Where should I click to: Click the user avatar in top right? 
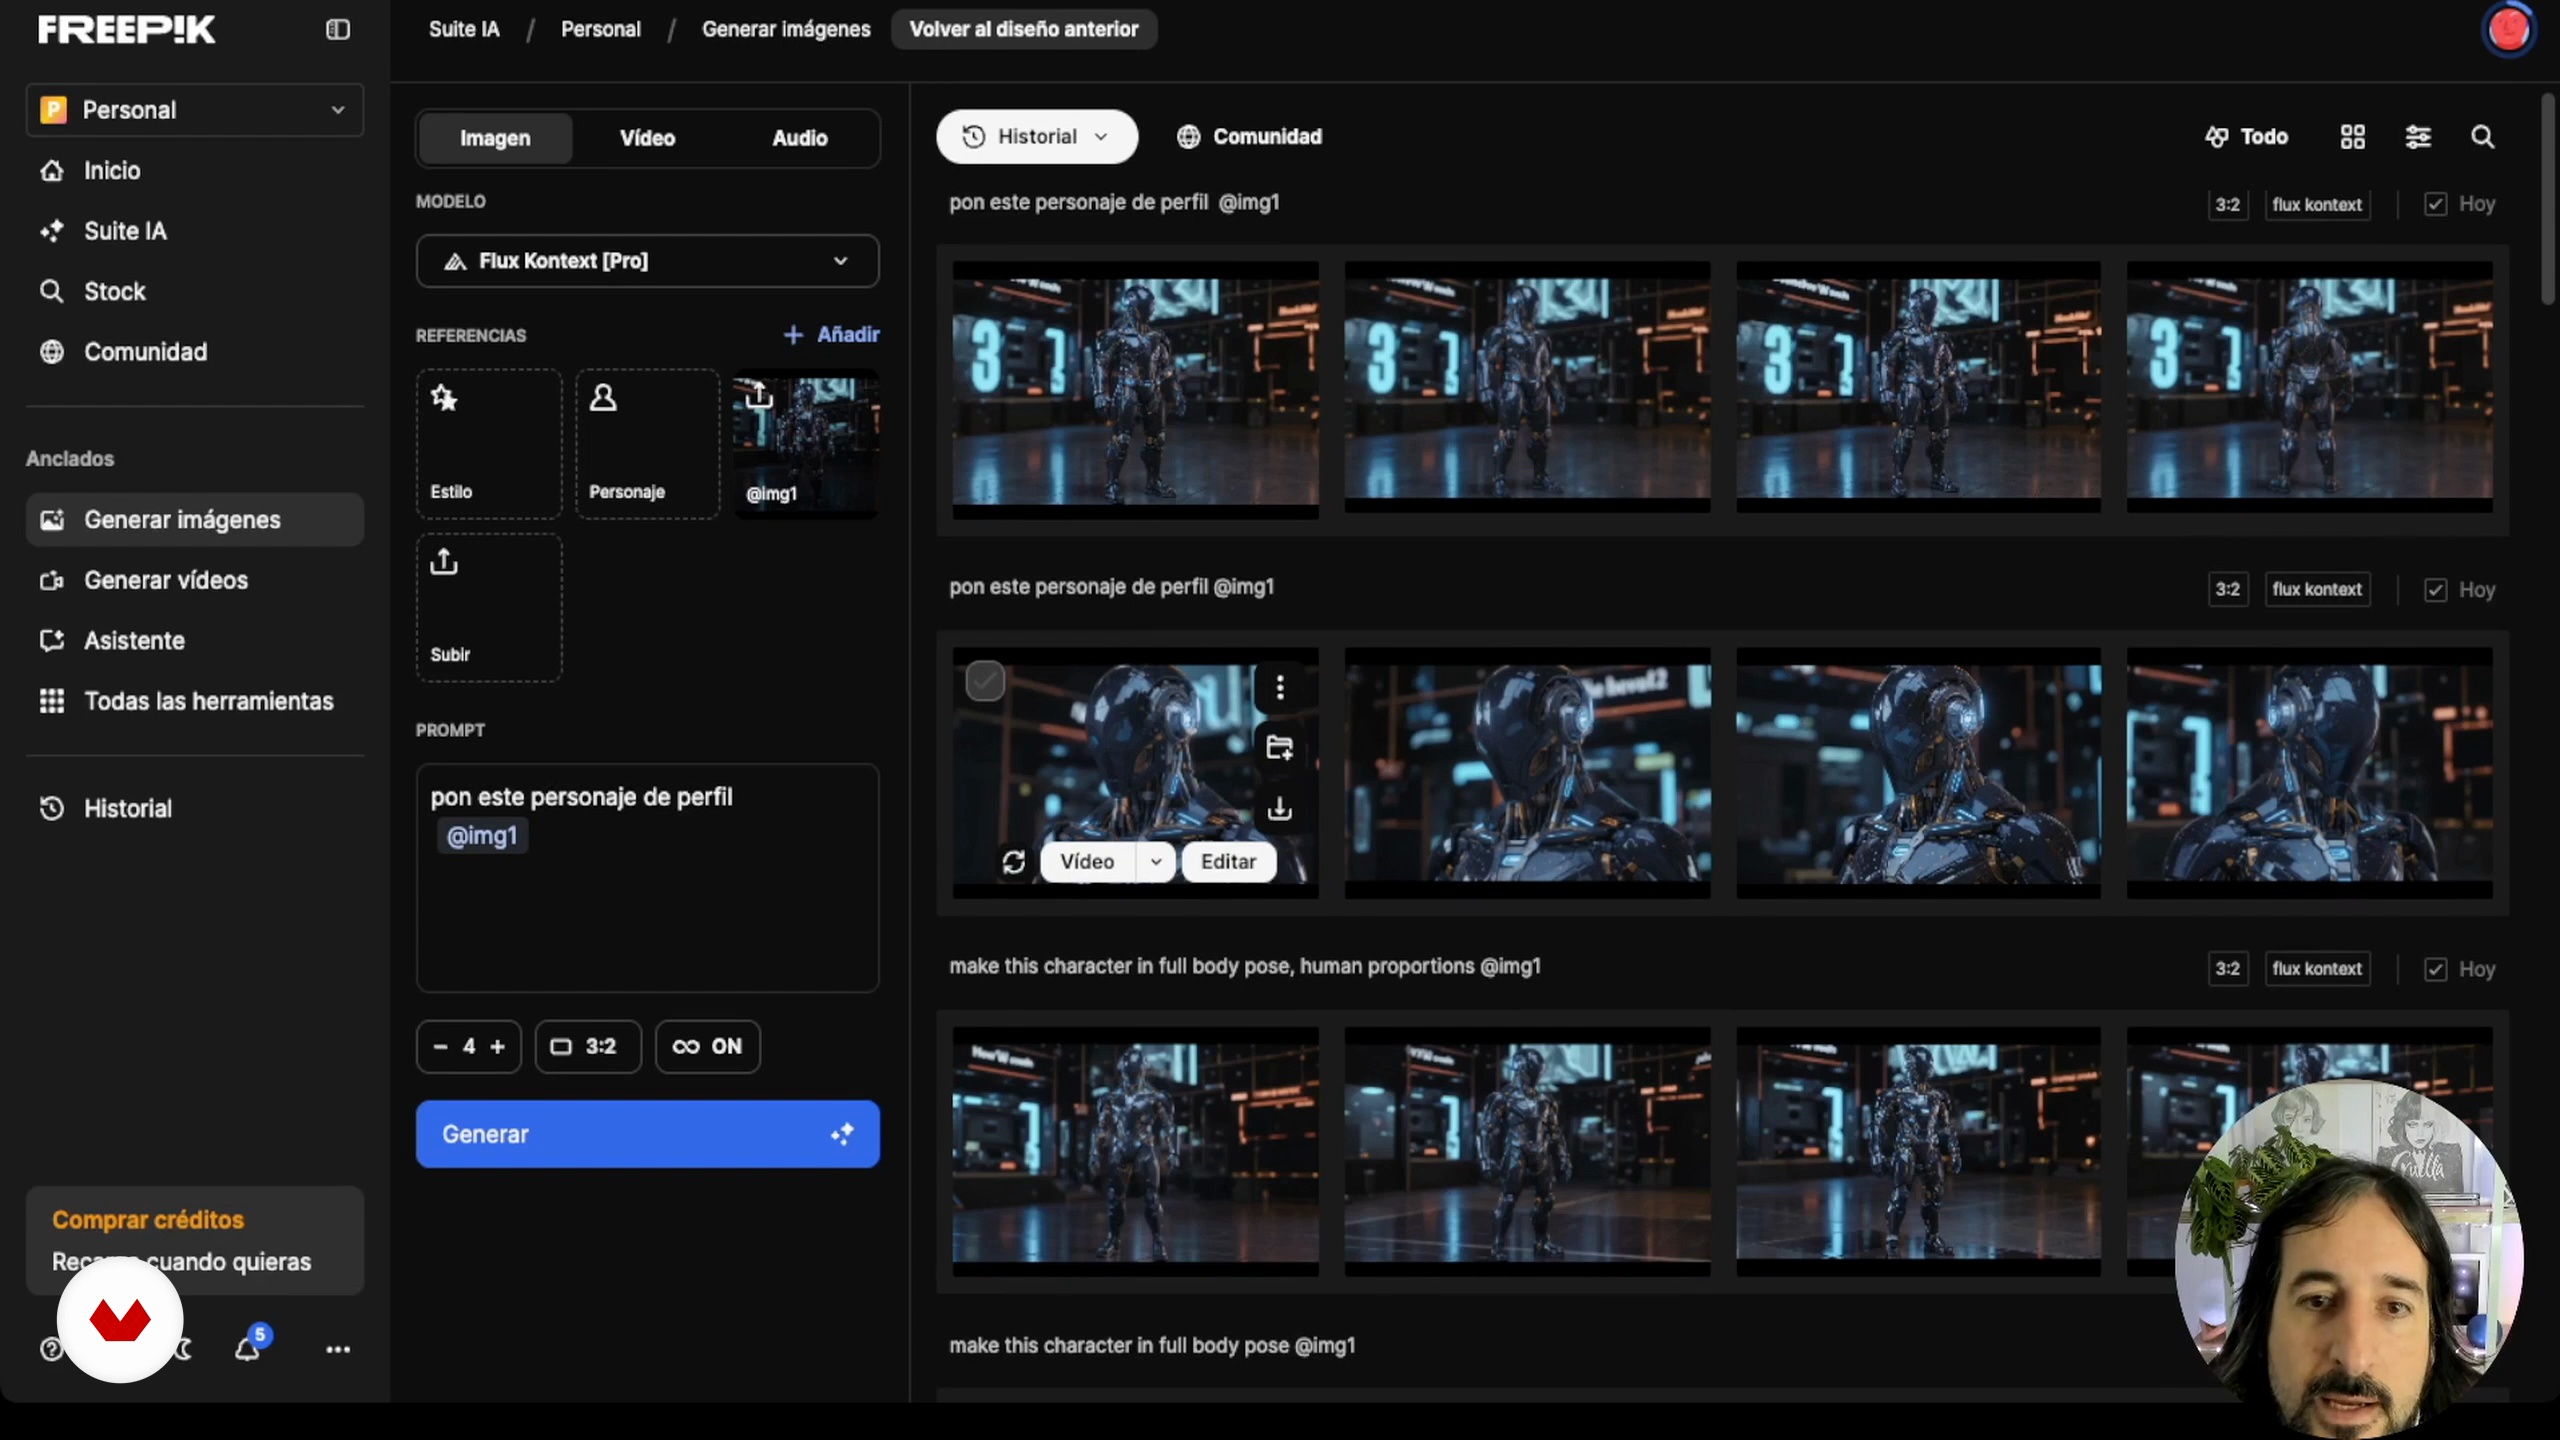pyautogui.click(x=2508, y=29)
